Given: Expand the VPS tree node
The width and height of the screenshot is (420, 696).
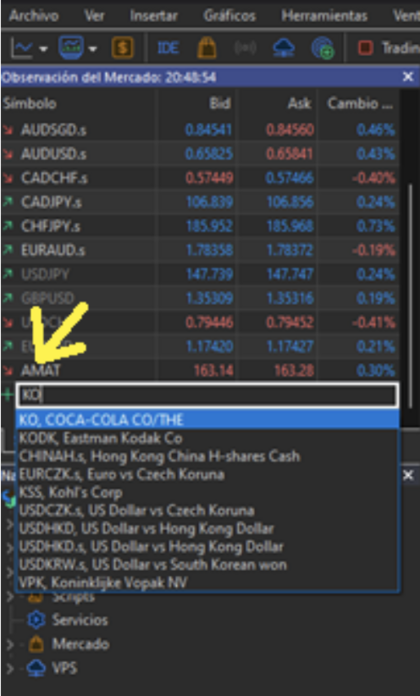Looking at the screenshot, I should pos(10,668).
